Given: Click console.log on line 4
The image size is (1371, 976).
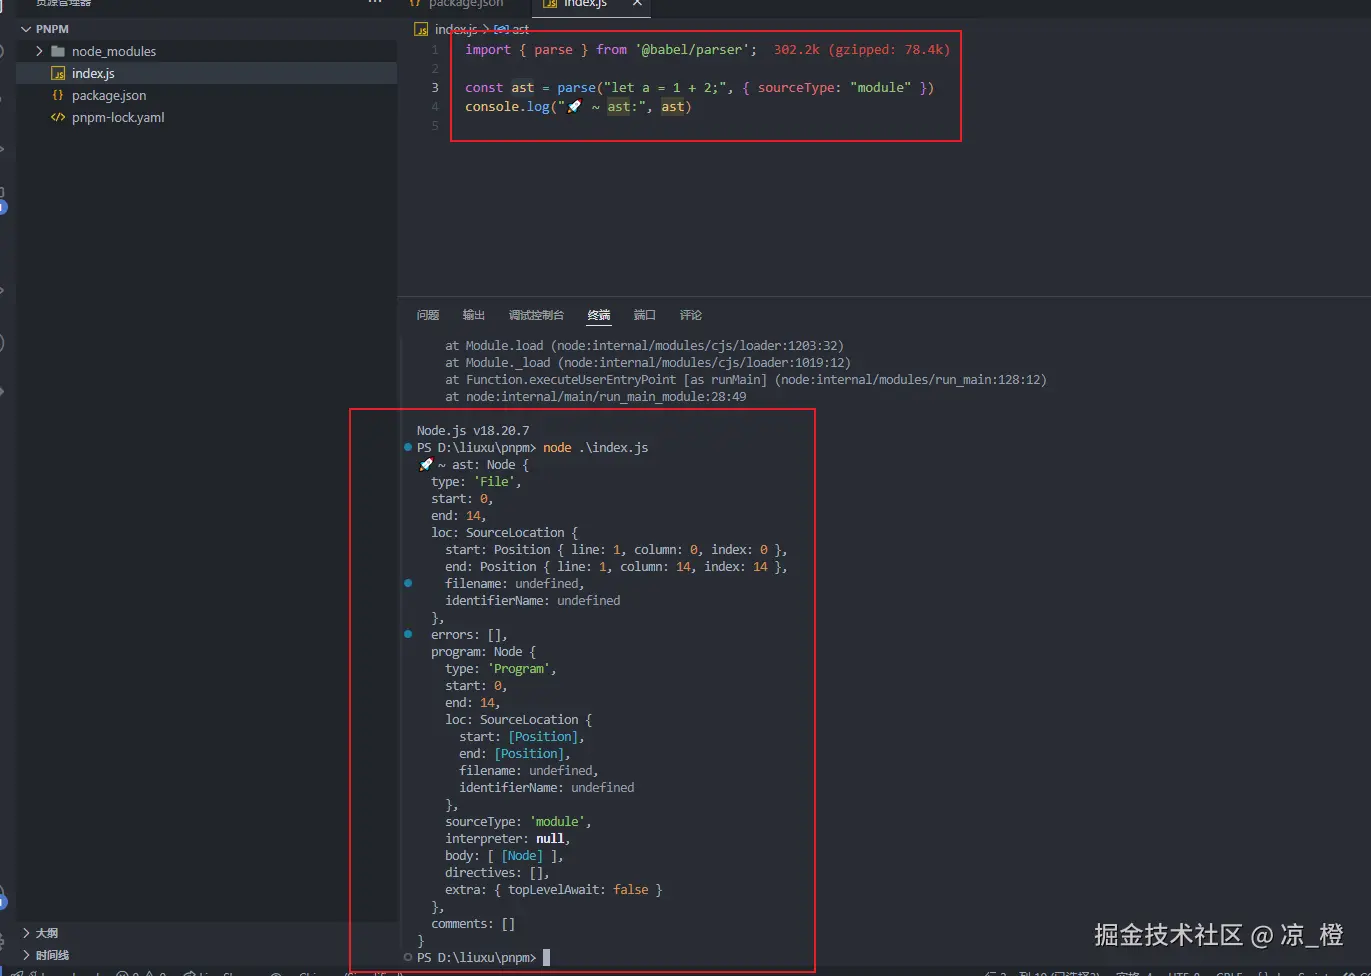Looking at the screenshot, I should click(x=508, y=106).
